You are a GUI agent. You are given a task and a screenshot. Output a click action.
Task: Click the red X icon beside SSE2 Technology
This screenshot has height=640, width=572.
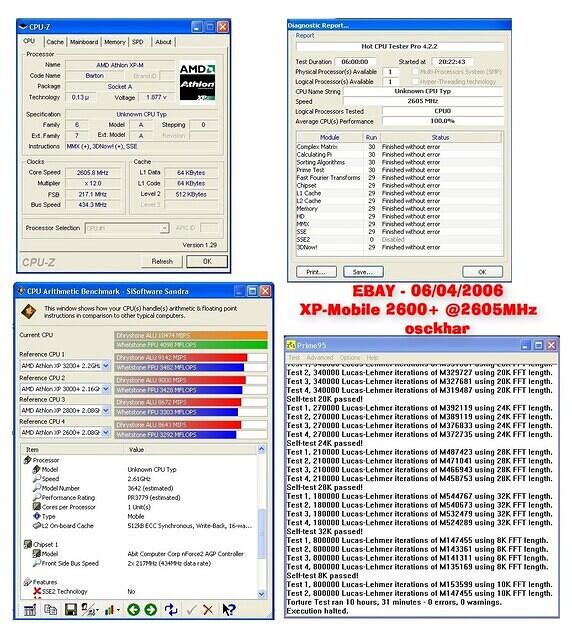click(x=37, y=591)
